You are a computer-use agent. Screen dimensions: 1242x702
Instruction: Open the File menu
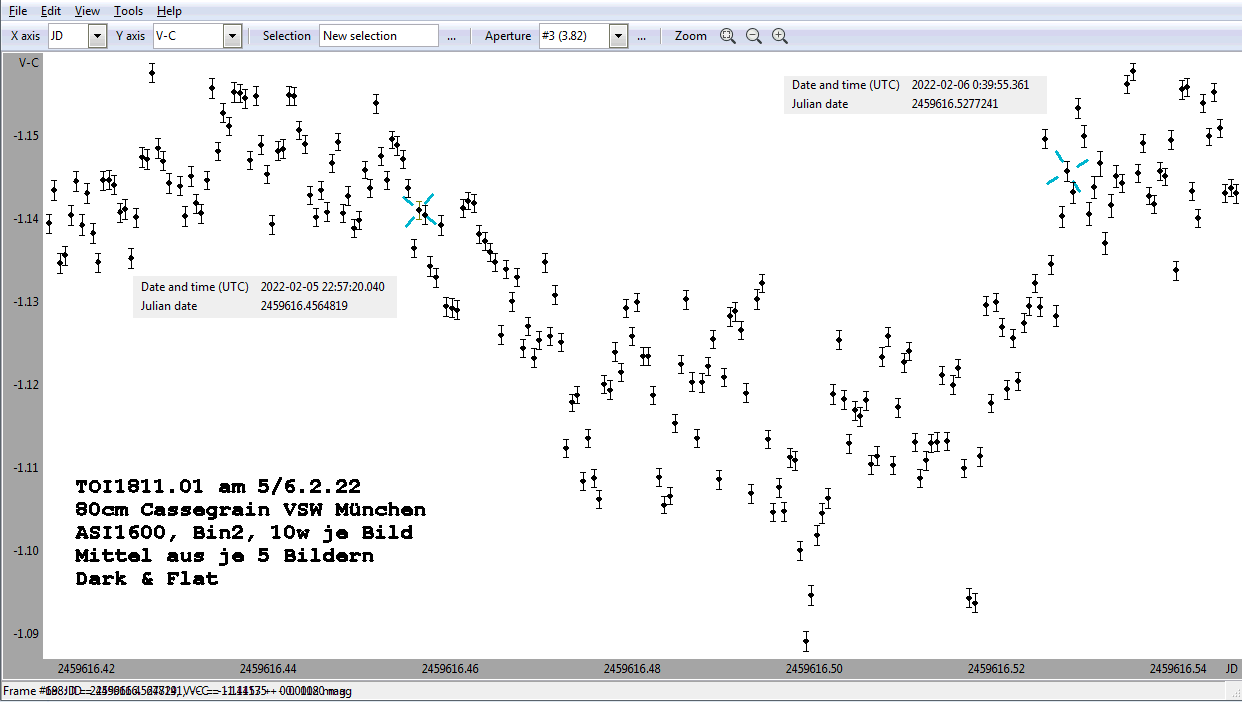point(18,11)
